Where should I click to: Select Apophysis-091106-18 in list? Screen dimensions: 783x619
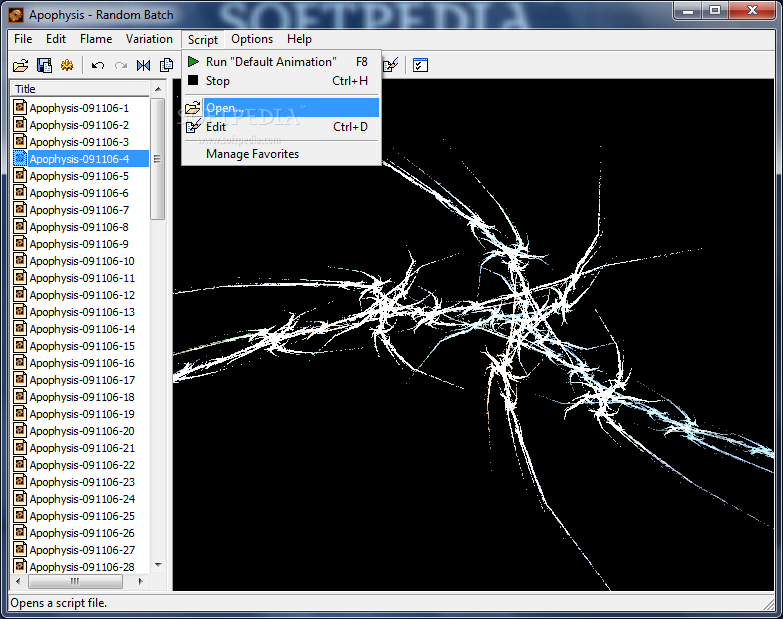point(82,397)
